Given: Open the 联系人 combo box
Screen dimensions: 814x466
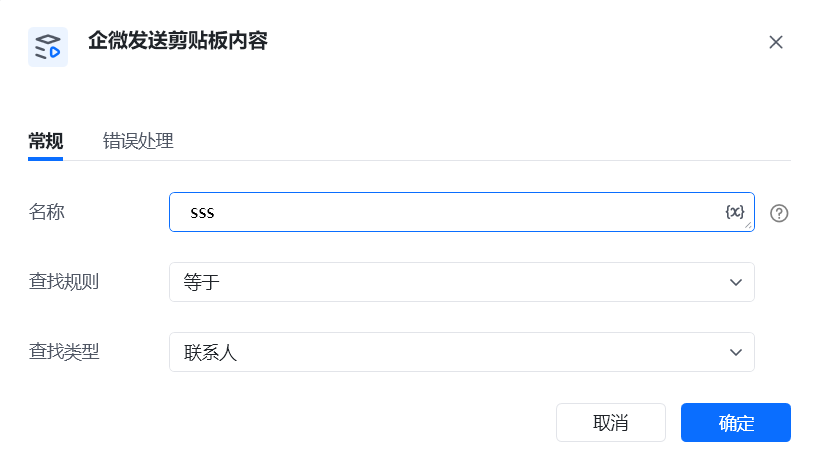Looking at the screenshot, I should (462, 352).
